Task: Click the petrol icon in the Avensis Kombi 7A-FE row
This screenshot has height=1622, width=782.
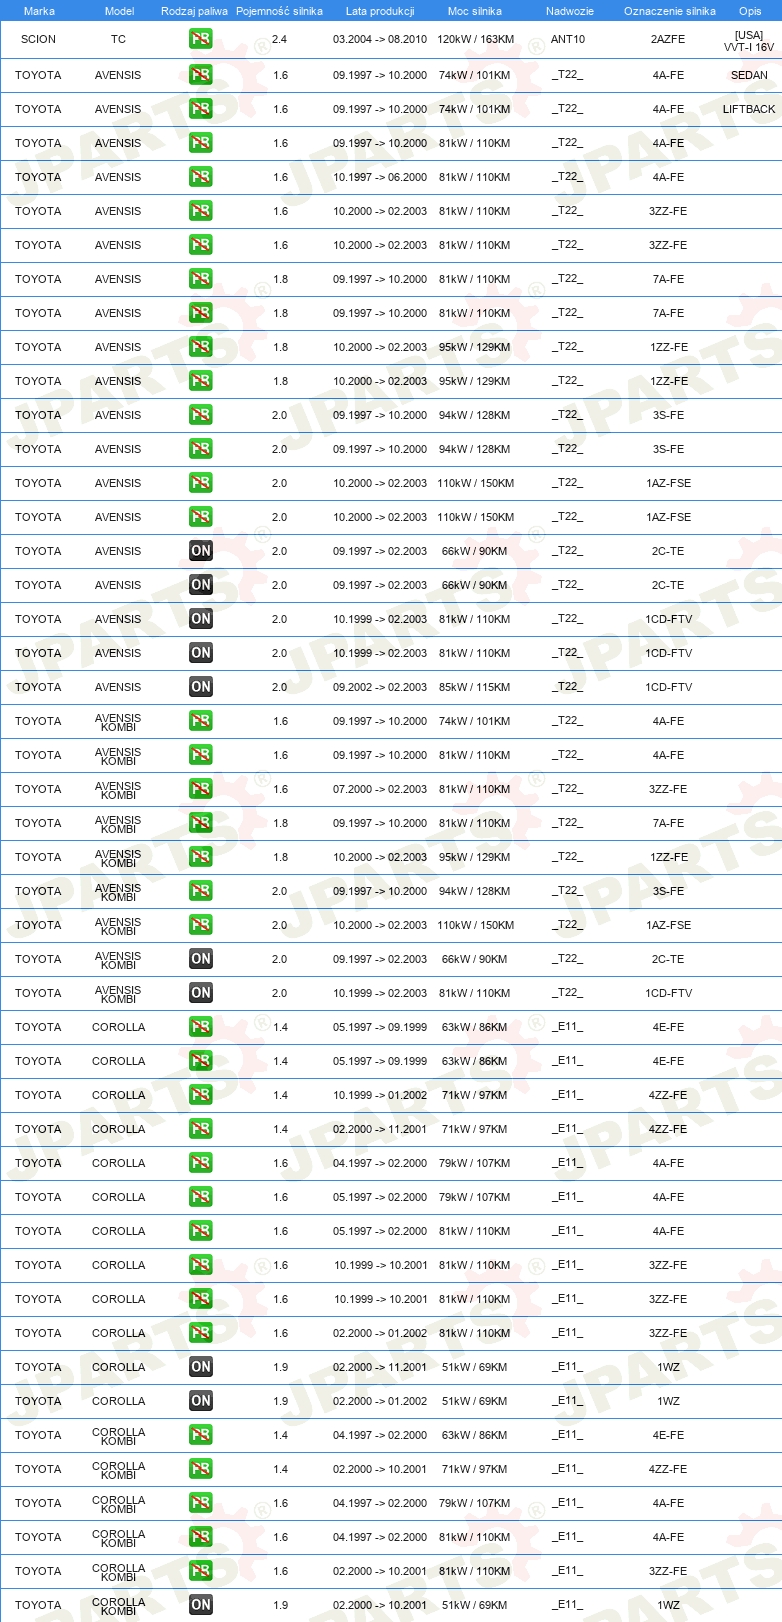Action: point(200,823)
